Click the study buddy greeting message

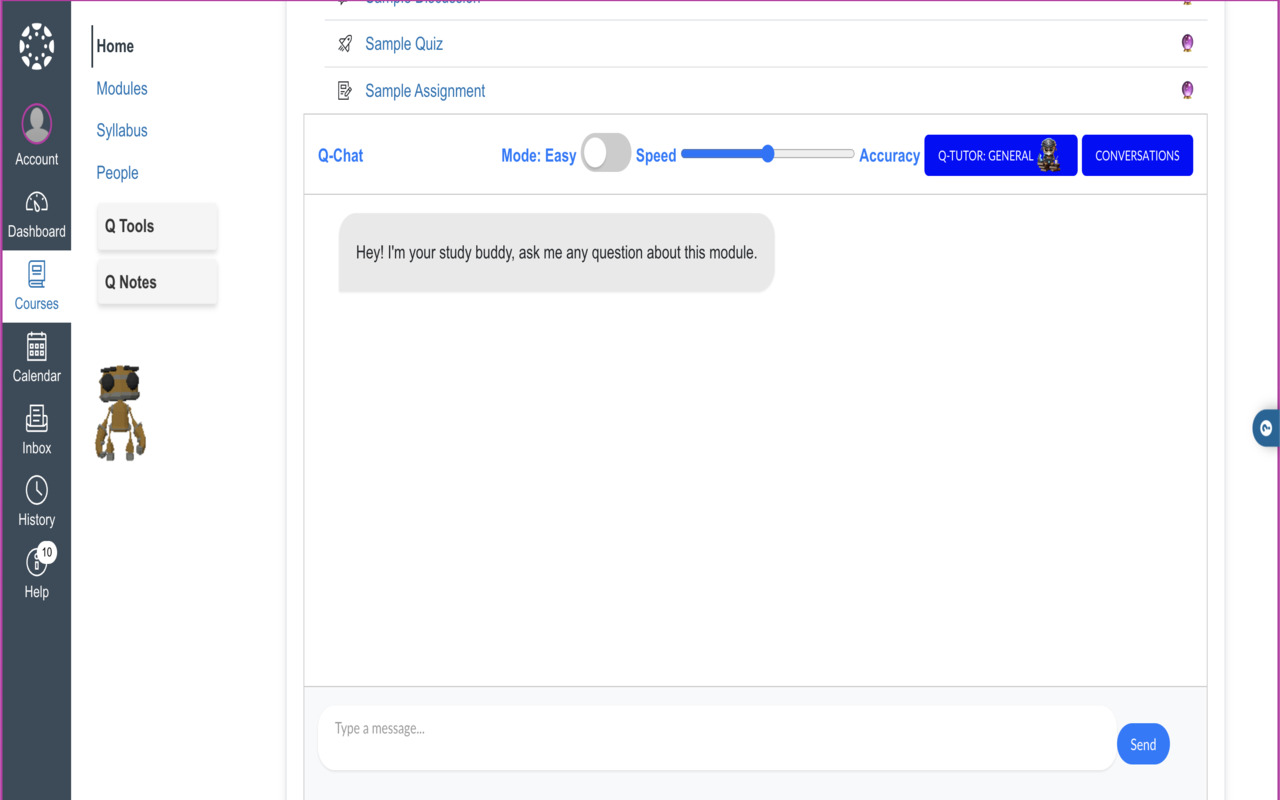pyautogui.click(x=556, y=253)
